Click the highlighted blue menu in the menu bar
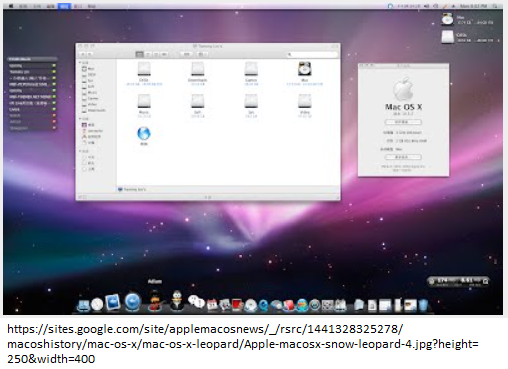This screenshot has width=508, height=369. (x=64, y=6)
